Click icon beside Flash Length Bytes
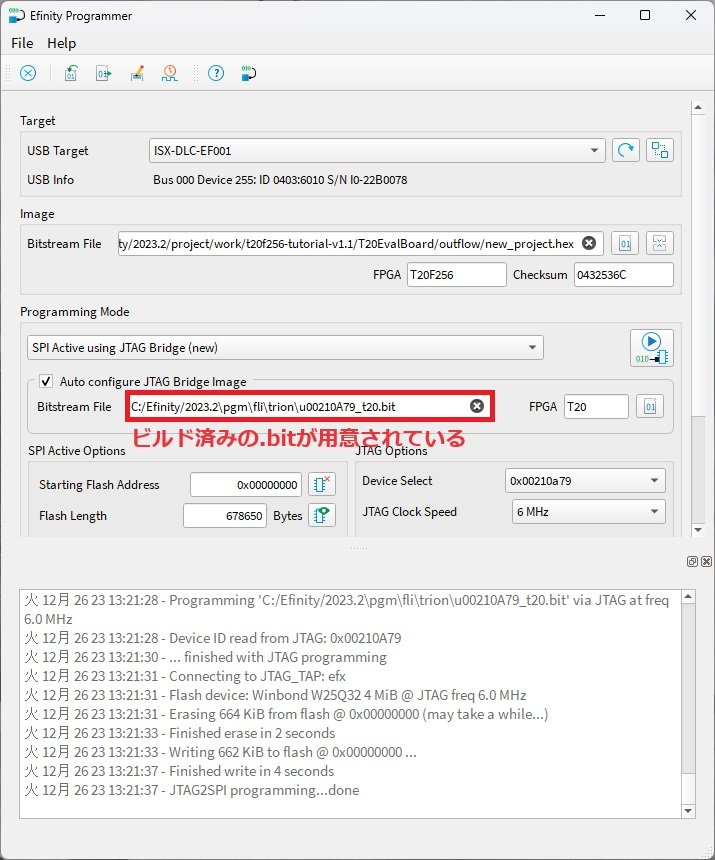The width and height of the screenshot is (715, 860). tap(322, 515)
